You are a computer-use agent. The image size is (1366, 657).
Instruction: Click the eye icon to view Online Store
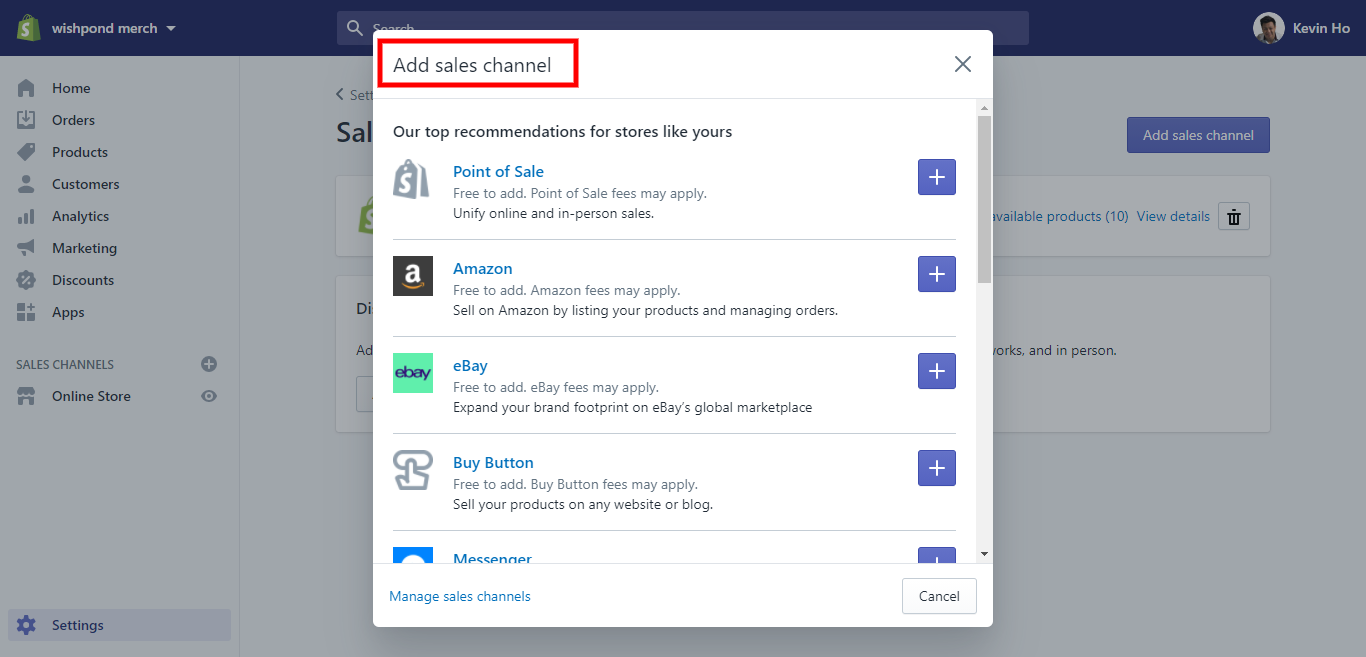(209, 396)
